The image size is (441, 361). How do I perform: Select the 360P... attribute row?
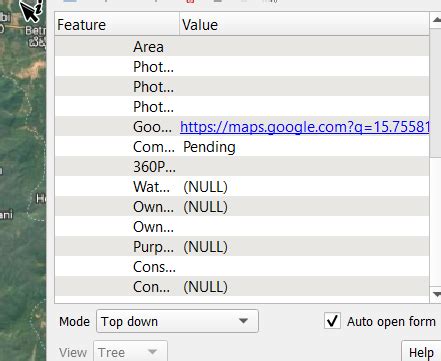242,167
